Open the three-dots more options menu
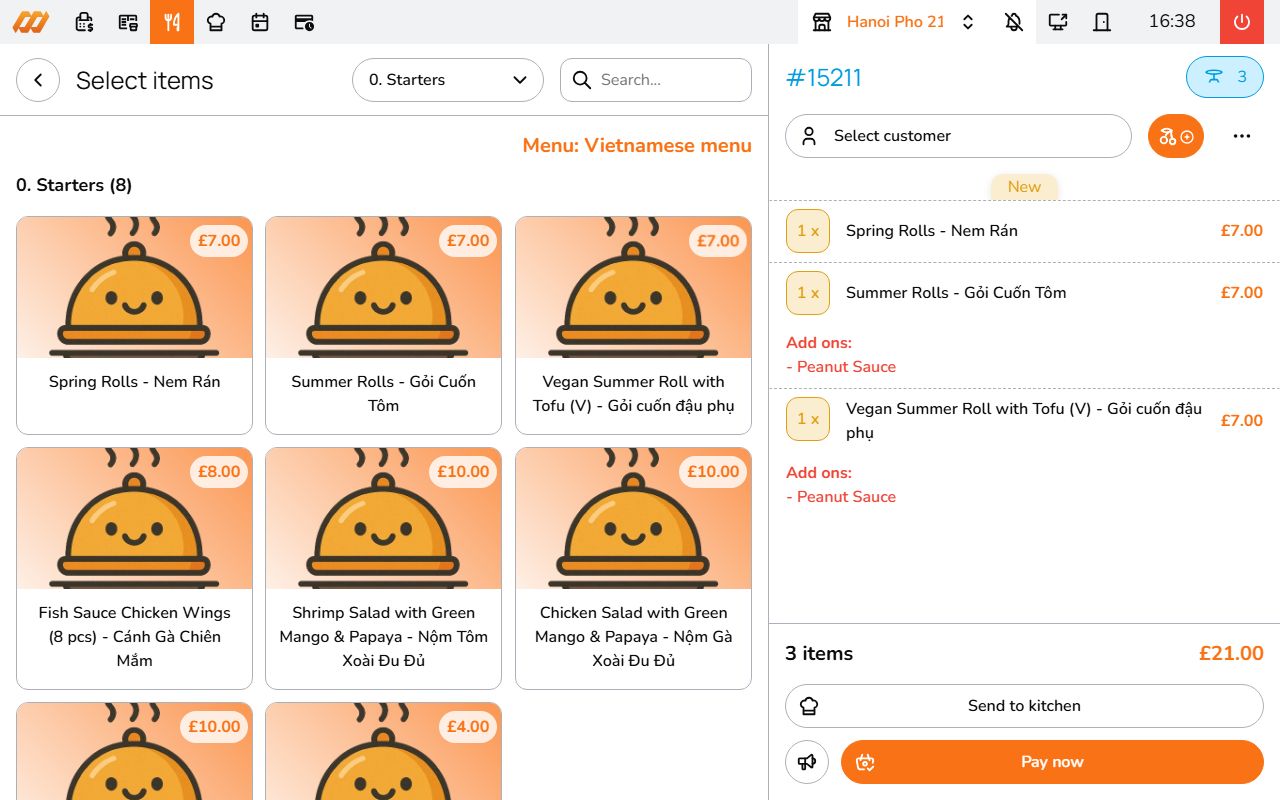Screen dimensions: 1280x800 coord(1242,136)
